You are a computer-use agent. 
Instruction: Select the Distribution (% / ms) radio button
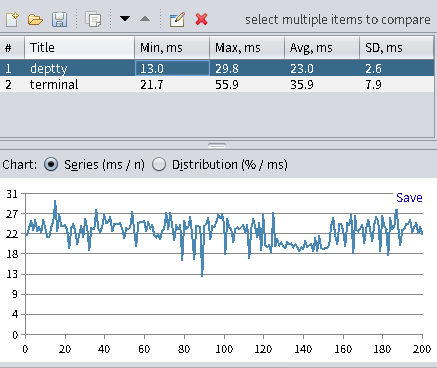[159, 164]
